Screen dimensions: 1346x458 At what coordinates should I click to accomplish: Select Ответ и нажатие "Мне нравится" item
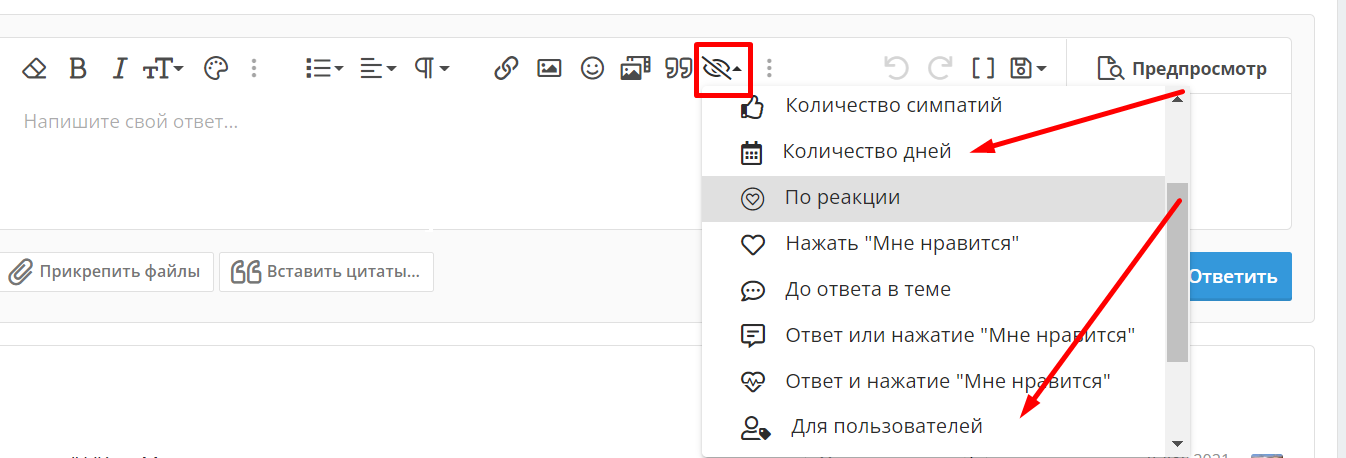(x=933, y=381)
